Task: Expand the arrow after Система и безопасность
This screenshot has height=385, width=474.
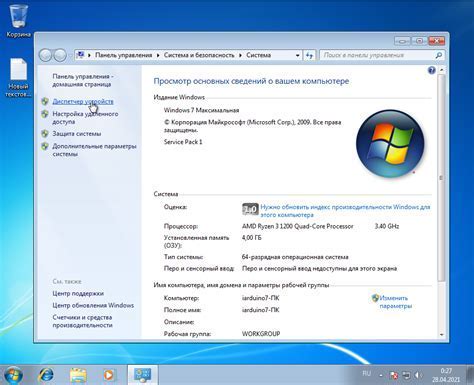Action: [240, 55]
